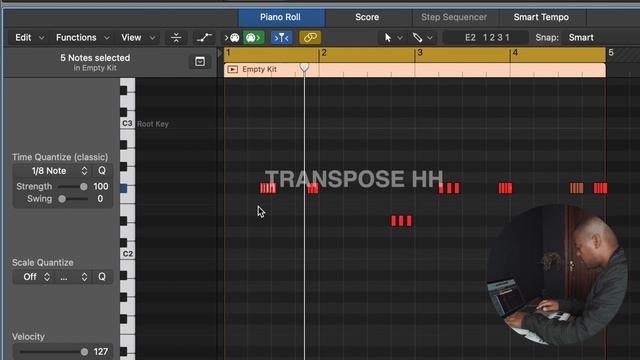Click bar 3 in the ruler
Image resolution: width=640 pixels, height=360 pixels.
420,53
